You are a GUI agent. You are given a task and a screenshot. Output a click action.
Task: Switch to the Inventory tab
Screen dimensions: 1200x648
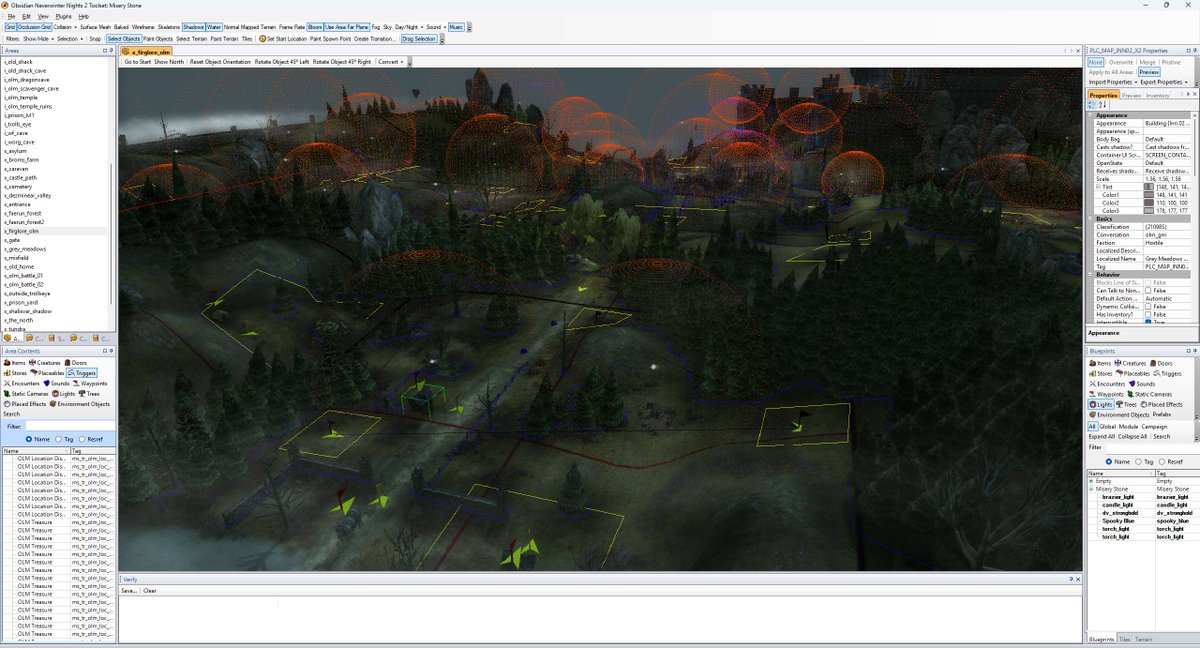(1158, 96)
